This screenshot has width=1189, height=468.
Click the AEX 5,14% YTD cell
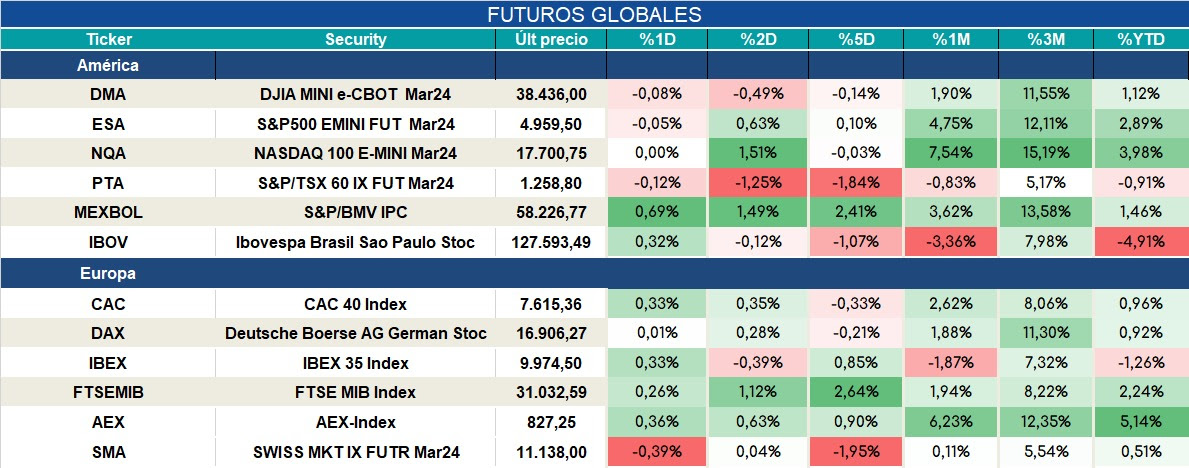click(x=1141, y=422)
